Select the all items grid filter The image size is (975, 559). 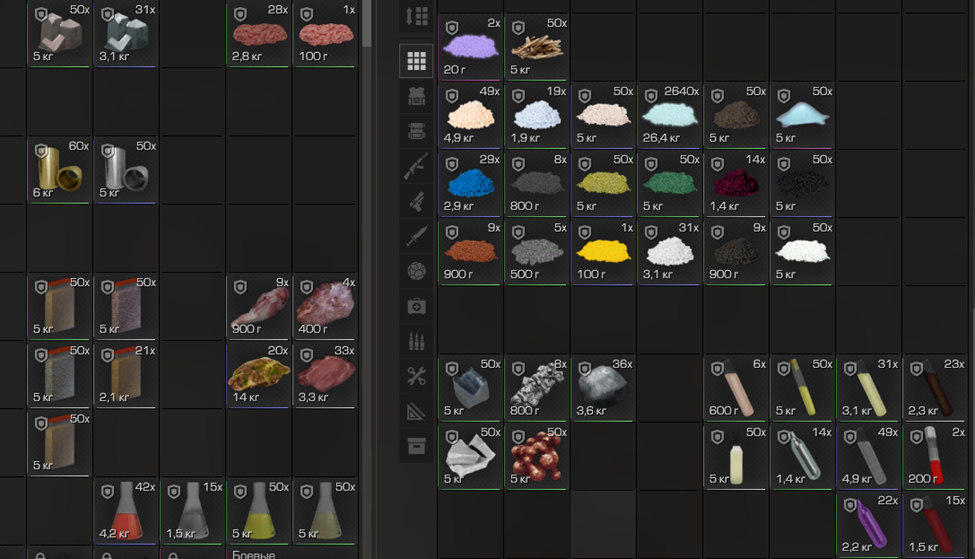pos(416,61)
